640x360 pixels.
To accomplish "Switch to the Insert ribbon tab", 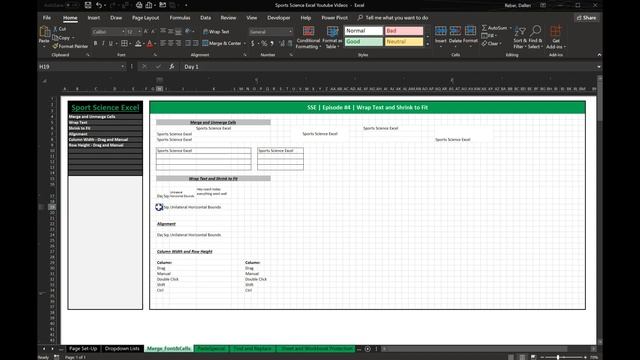I will tap(93, 18).
